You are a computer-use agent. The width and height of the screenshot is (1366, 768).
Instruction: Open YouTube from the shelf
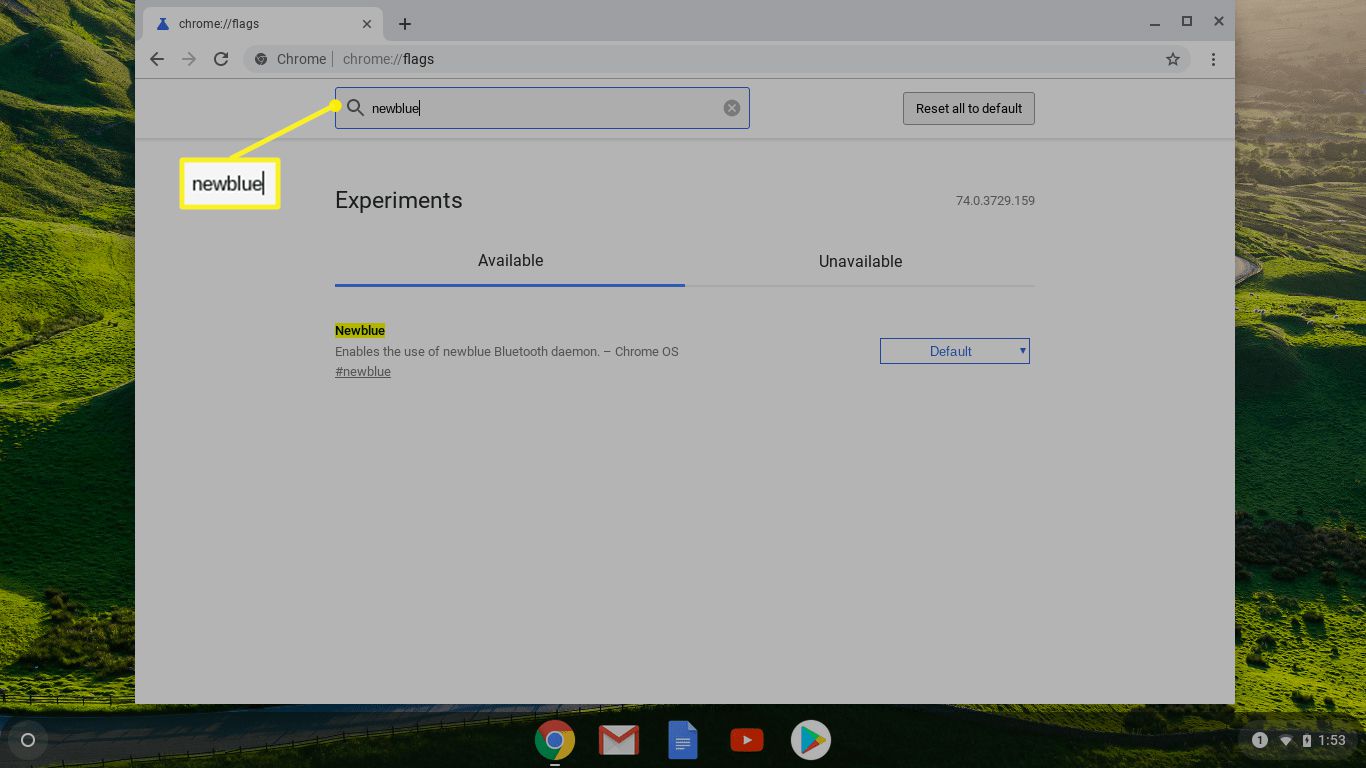(x=747, y=740)
